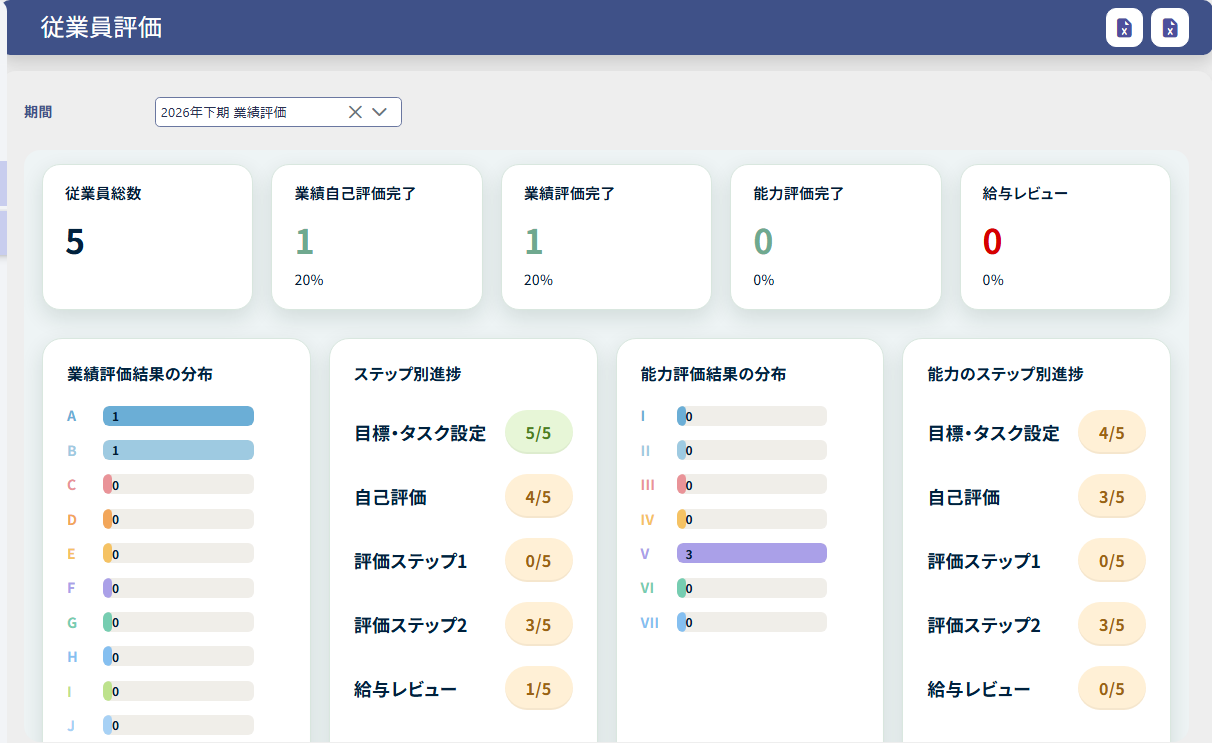The image size is (1212, 743).
Task: Click the ステップ別進捗 panel title
Action: click(x=407, y=374)
